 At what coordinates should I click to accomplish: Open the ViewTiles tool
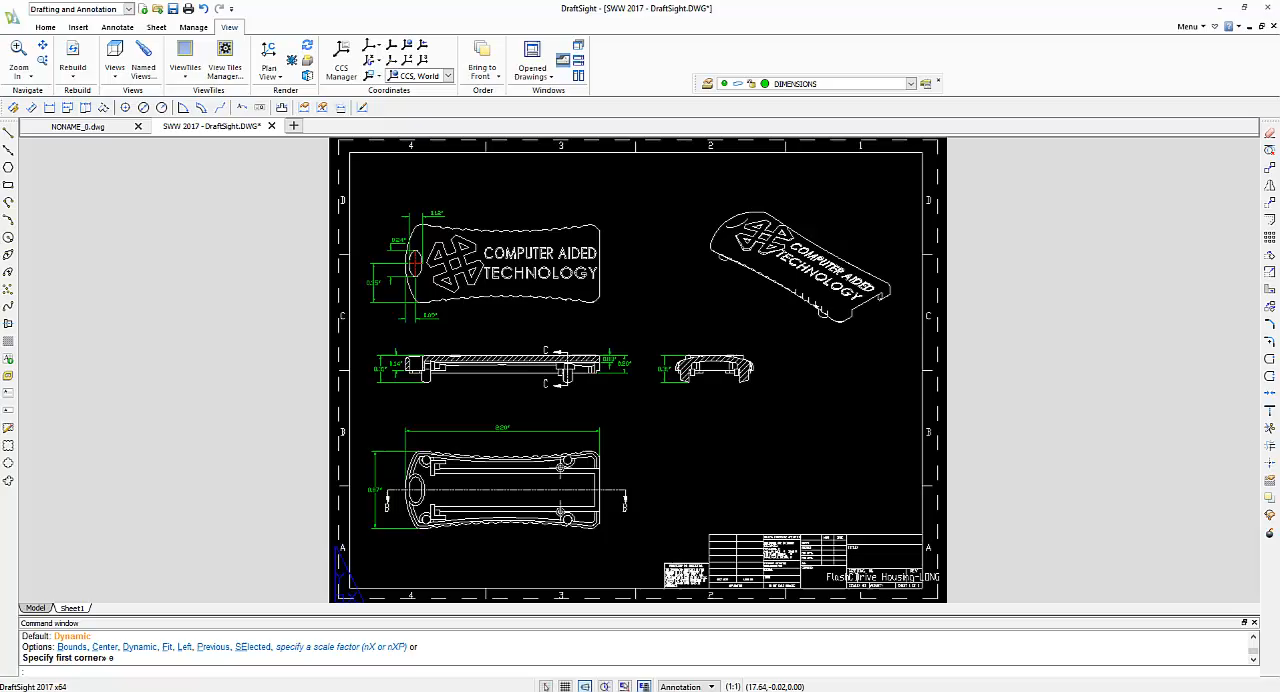pyautogui.click(x=185, y=48)
